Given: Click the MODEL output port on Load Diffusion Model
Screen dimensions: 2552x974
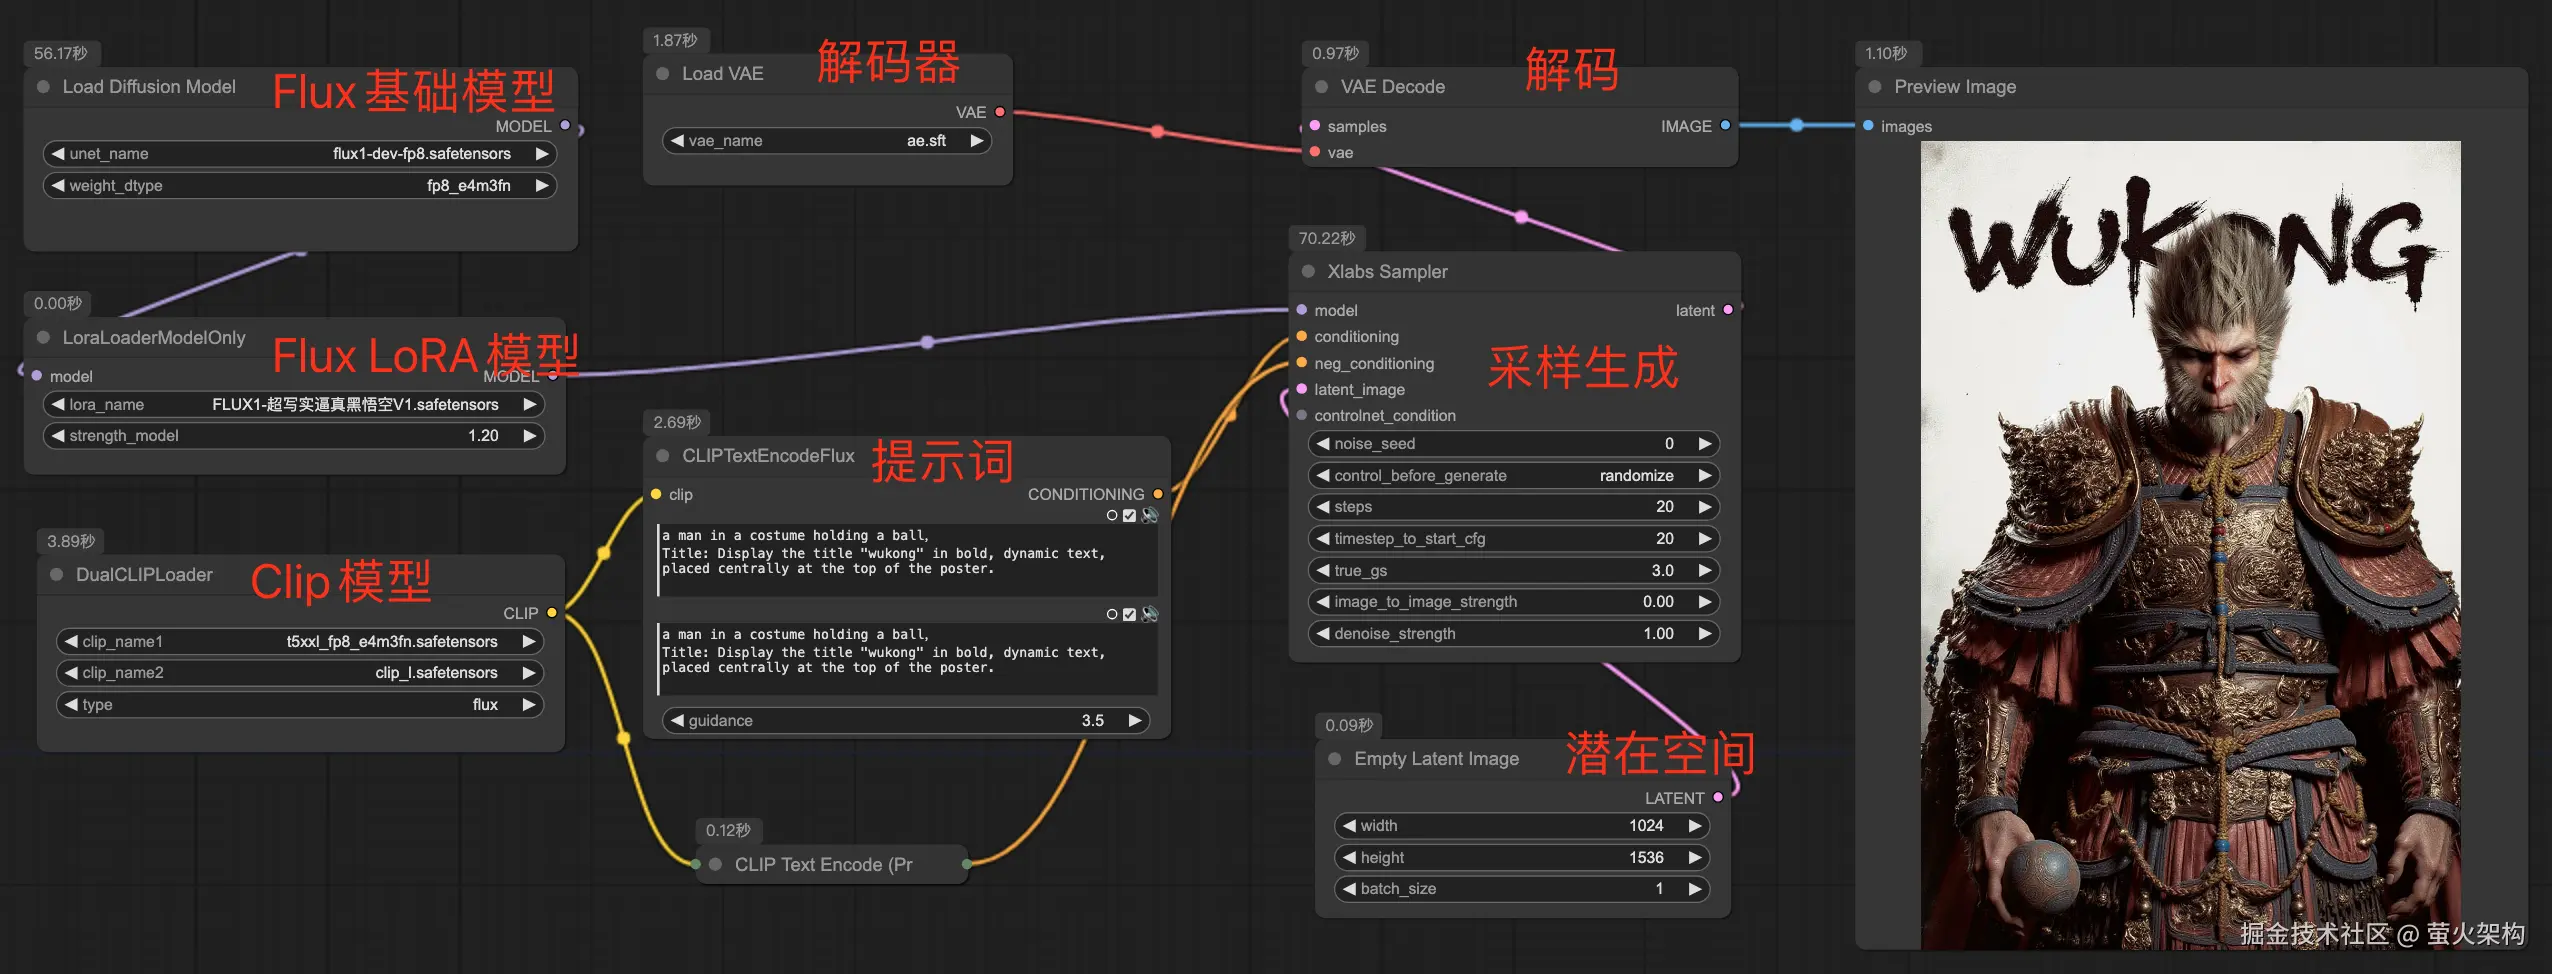Looking at the screenshot, I should coord(565,126).
